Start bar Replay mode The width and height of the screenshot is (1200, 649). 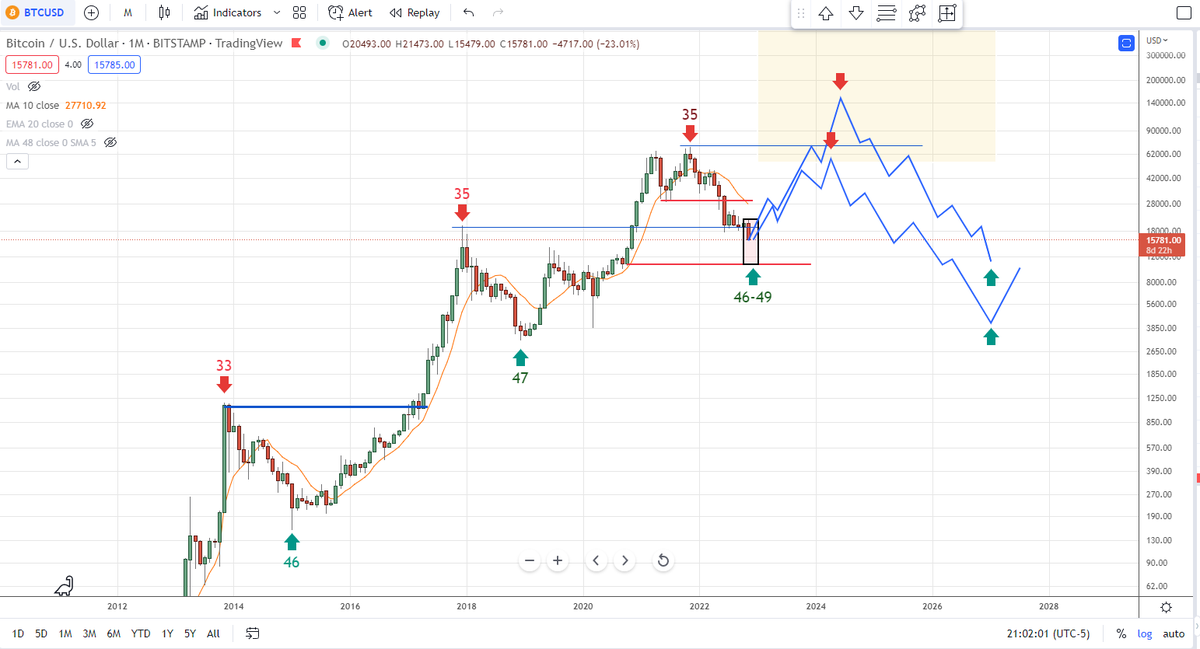(x=414, y=13)
